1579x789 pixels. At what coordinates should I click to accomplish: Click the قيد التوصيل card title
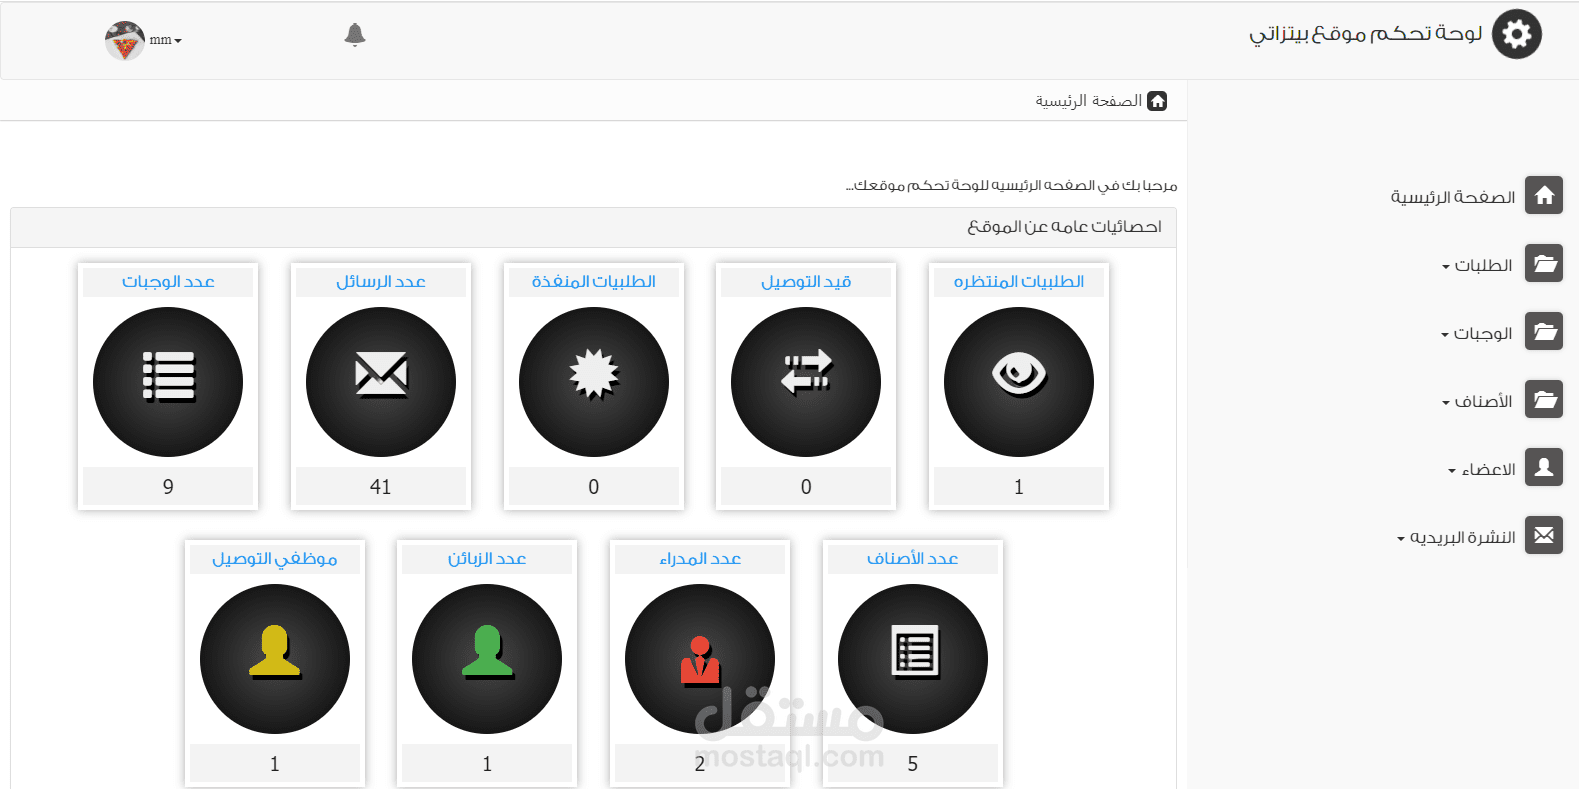coord(806,281)
